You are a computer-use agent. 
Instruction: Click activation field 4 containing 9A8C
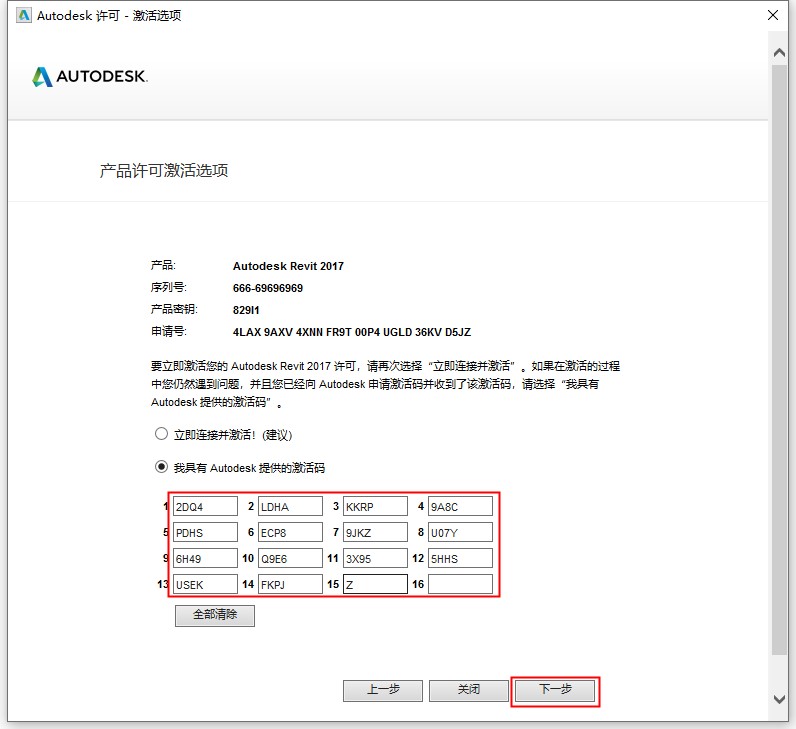pyautogui.click(x=460, y=507)
